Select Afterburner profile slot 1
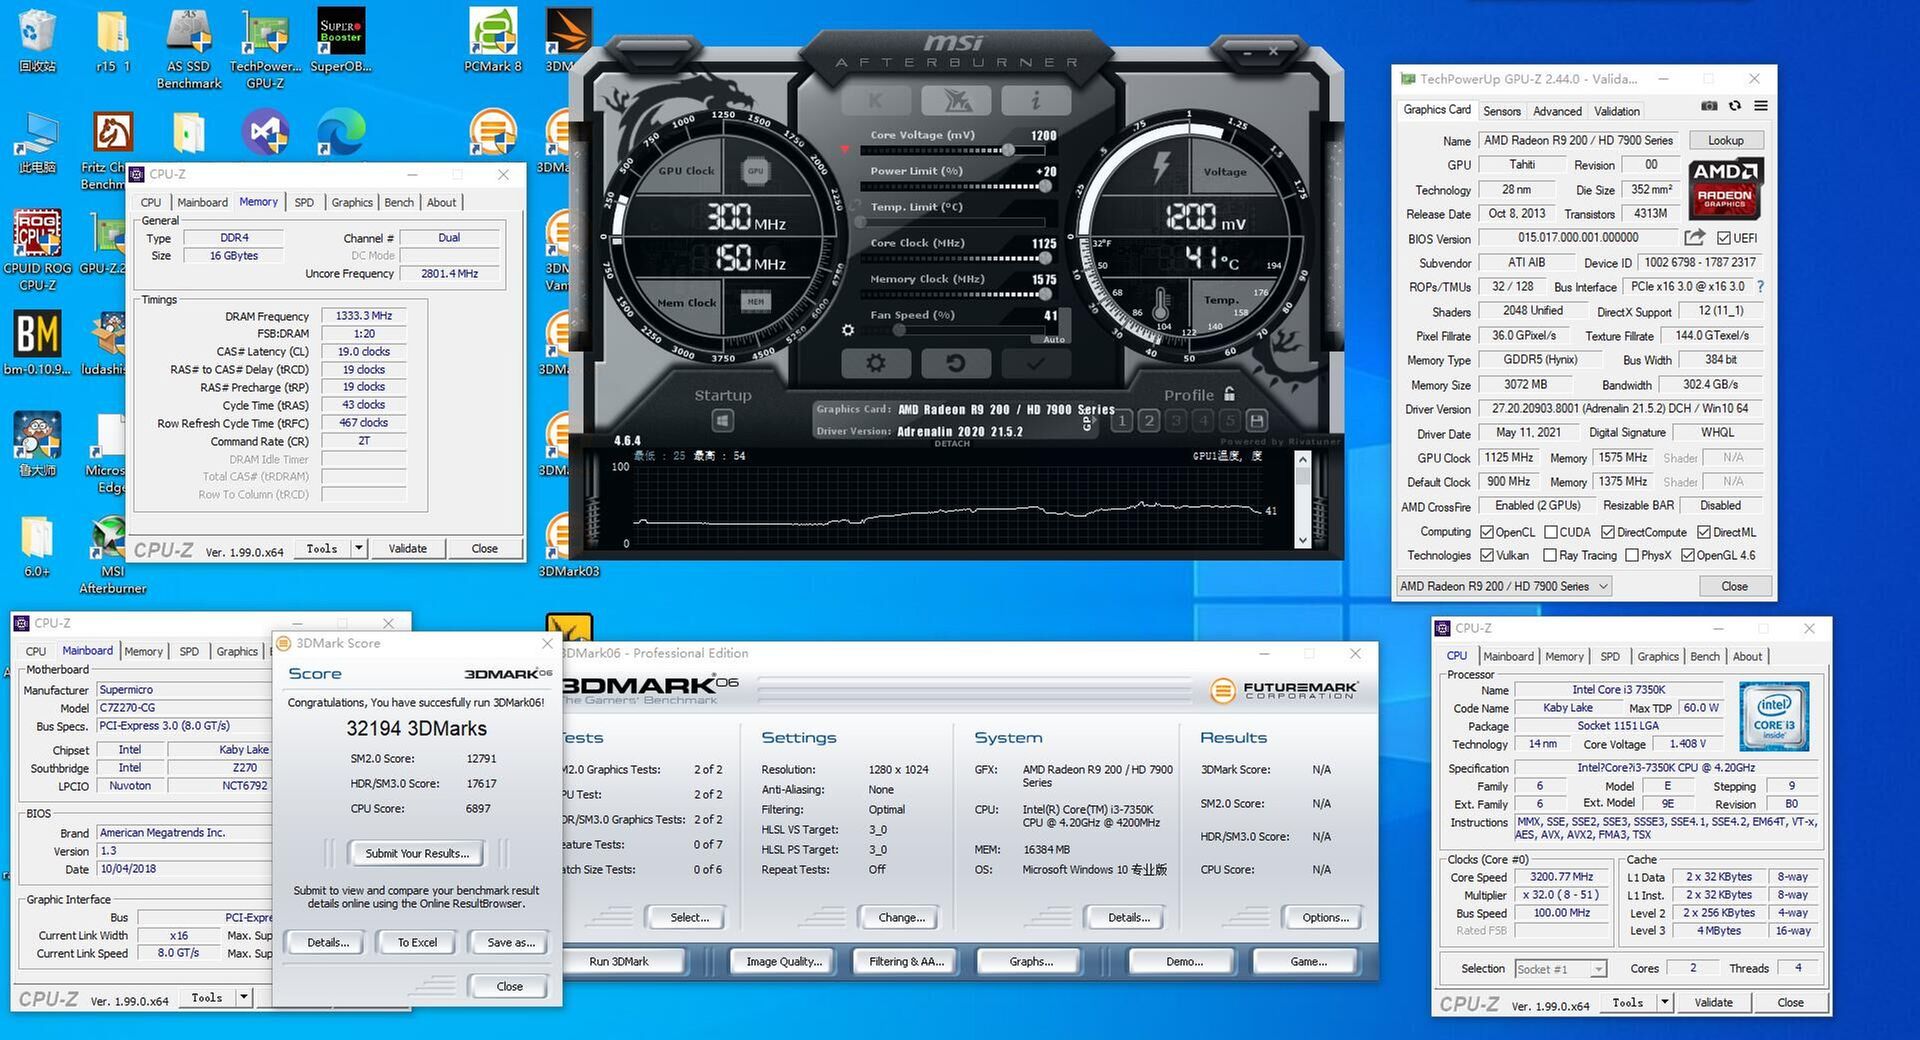The width and height of the screenshot is (1920, 1040). [x=1122, y=421]
